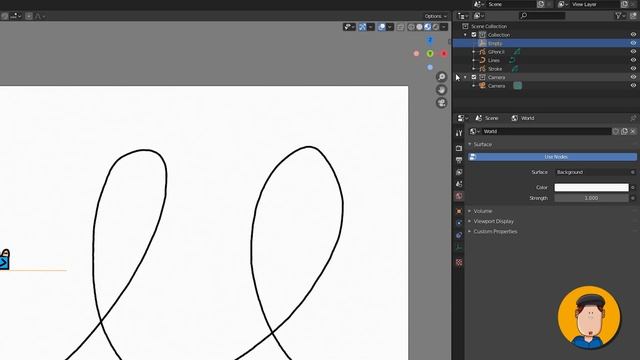Open the shading options dropdown arrow
This screenshot has width=640, height=360.
point(444,27)
